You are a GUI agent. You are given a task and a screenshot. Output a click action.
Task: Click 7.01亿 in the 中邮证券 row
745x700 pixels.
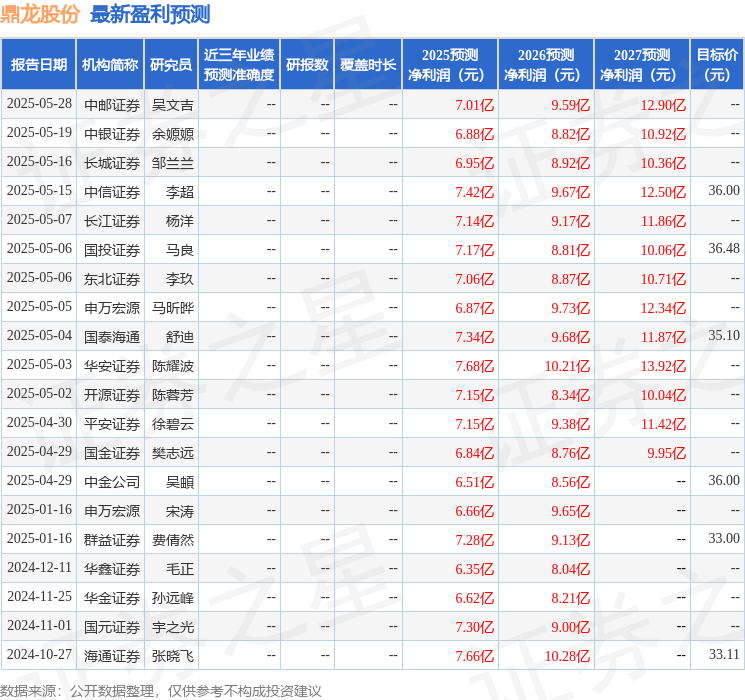point(475,105)
